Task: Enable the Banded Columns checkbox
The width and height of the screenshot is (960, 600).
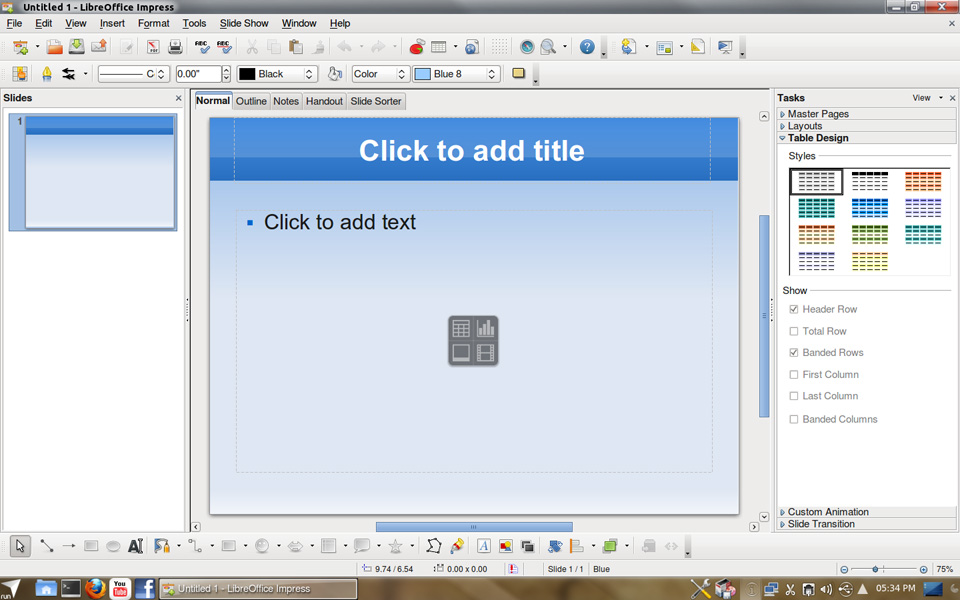Action: [x=794, y=419]
